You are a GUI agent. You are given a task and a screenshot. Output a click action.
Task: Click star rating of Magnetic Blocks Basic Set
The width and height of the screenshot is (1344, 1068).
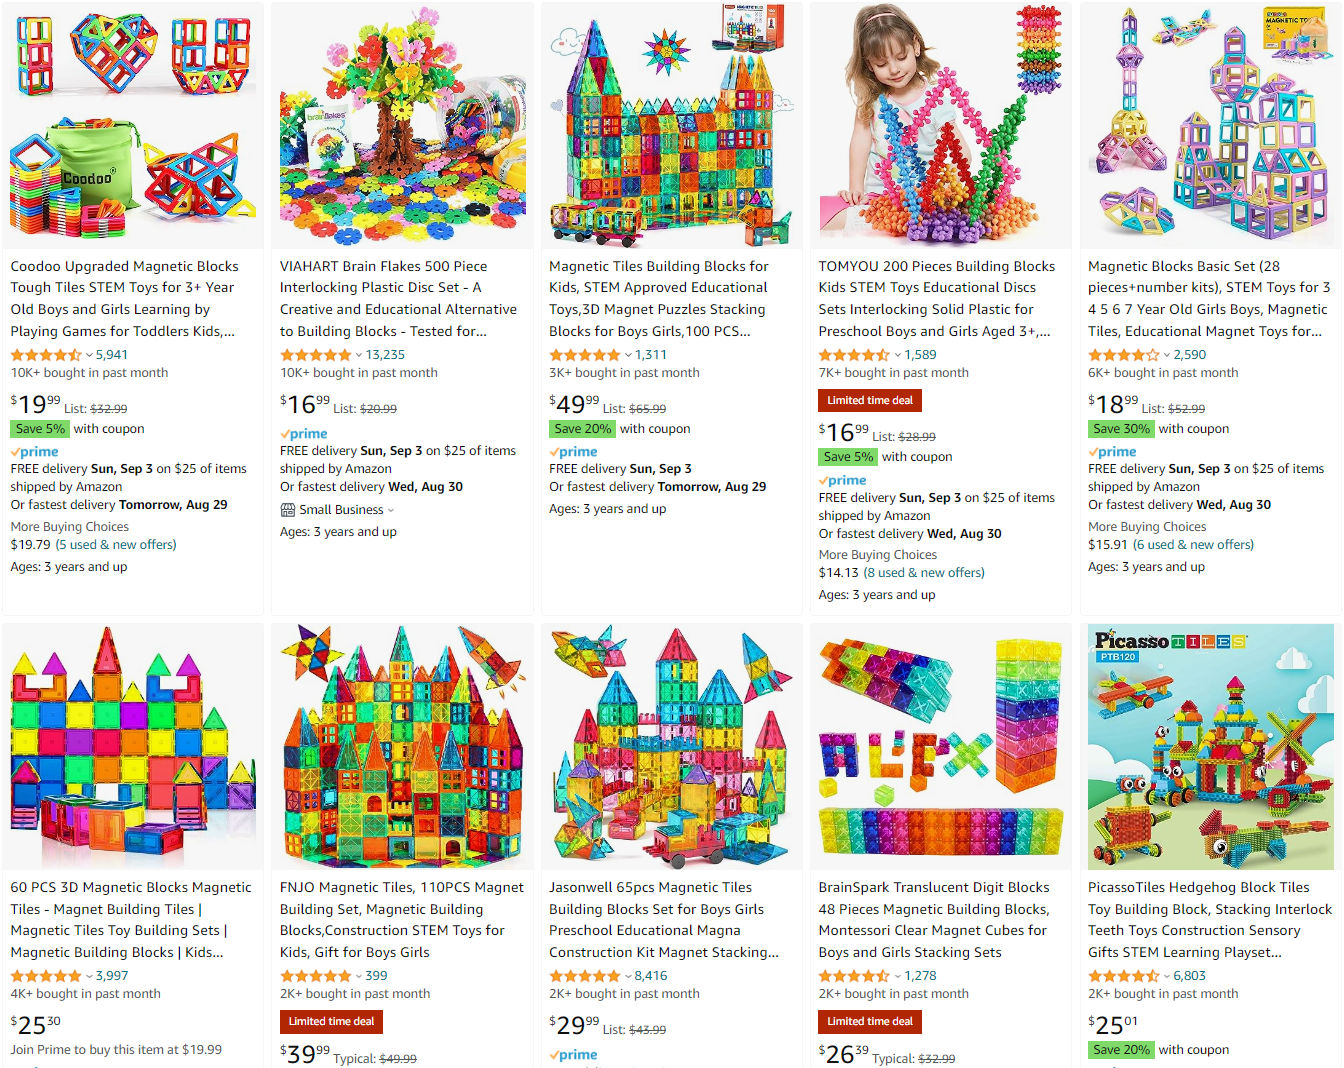1123,355
